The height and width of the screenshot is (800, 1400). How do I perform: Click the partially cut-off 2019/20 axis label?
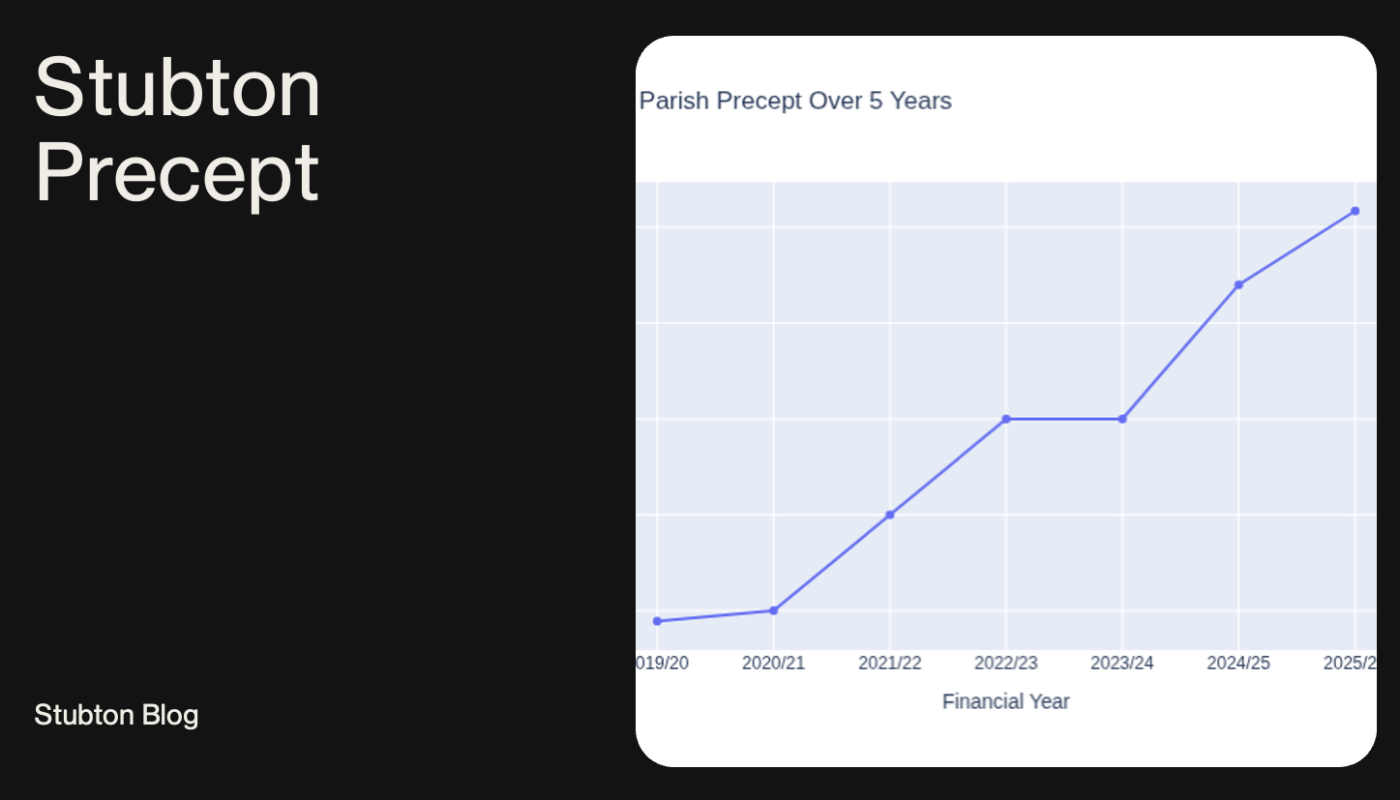click(663, 663)
